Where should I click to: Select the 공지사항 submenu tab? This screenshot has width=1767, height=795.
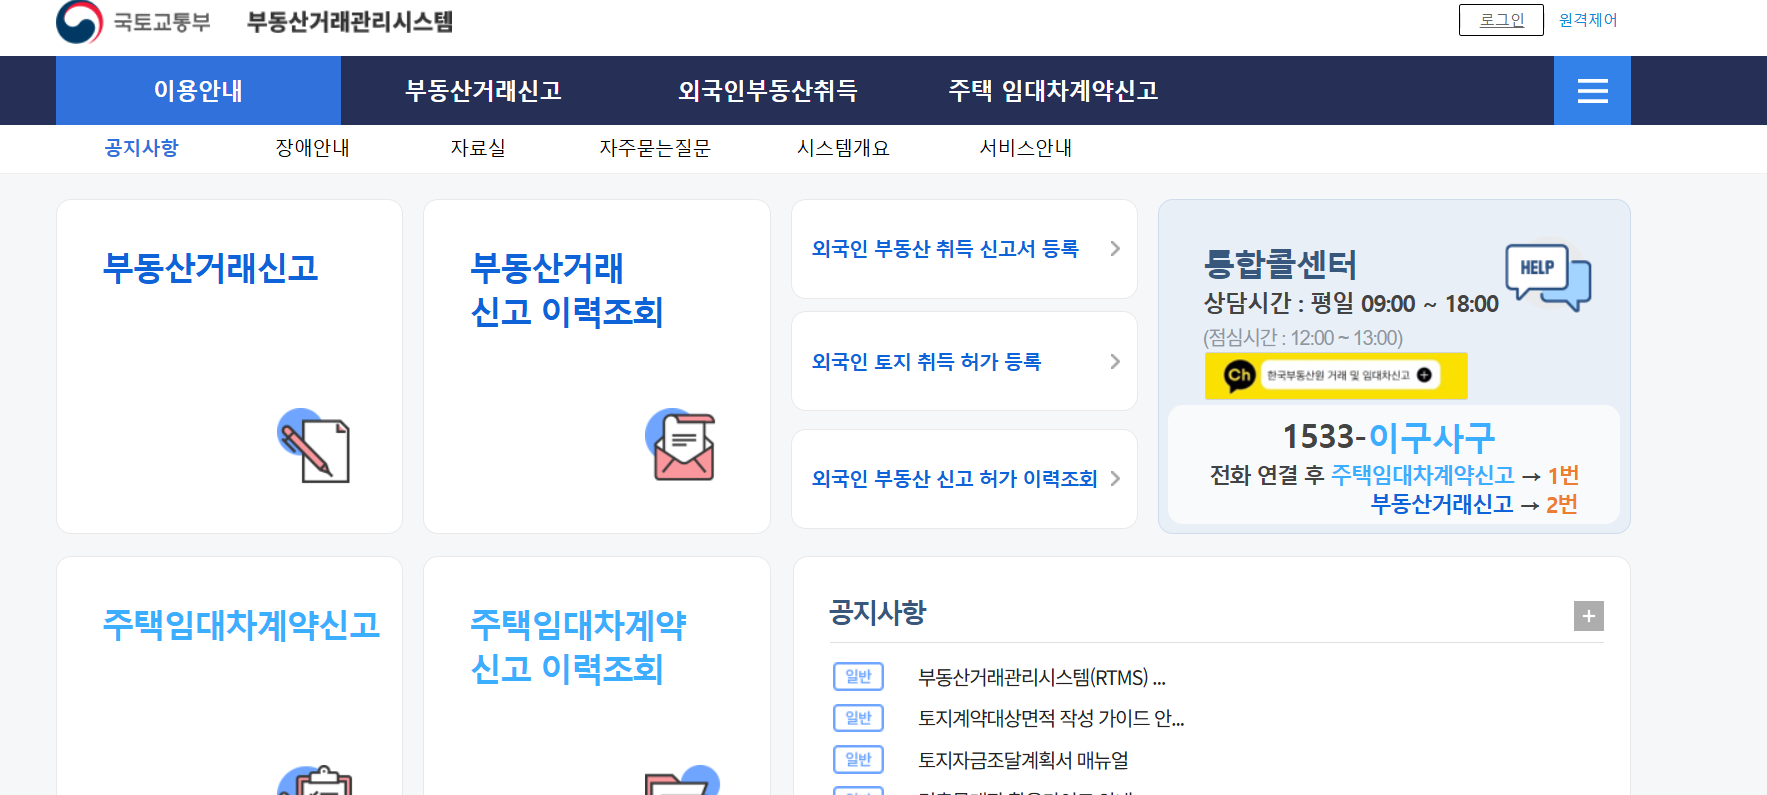pyautogui.click(x=141, y=148)
